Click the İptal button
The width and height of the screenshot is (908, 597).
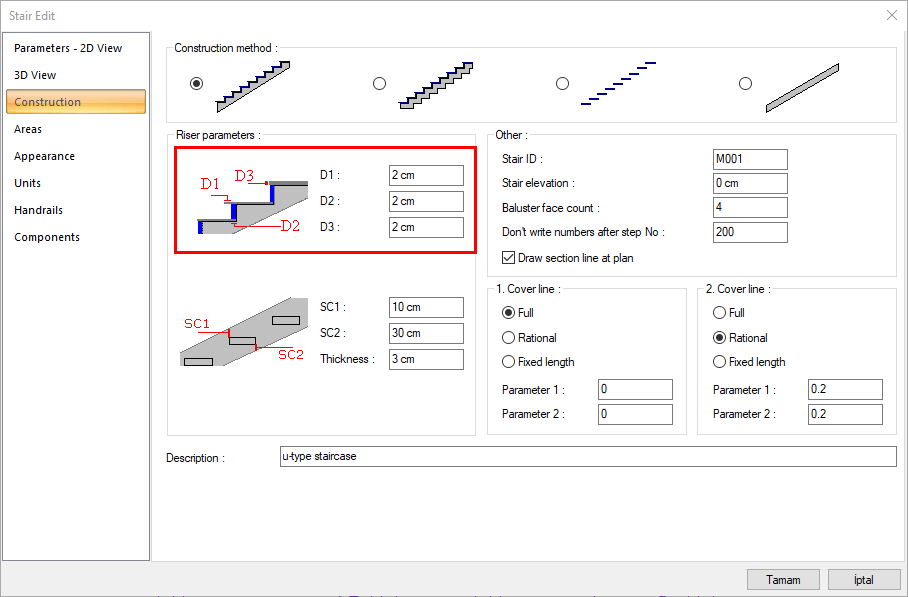pyautogui.click(x=863, y=580)
